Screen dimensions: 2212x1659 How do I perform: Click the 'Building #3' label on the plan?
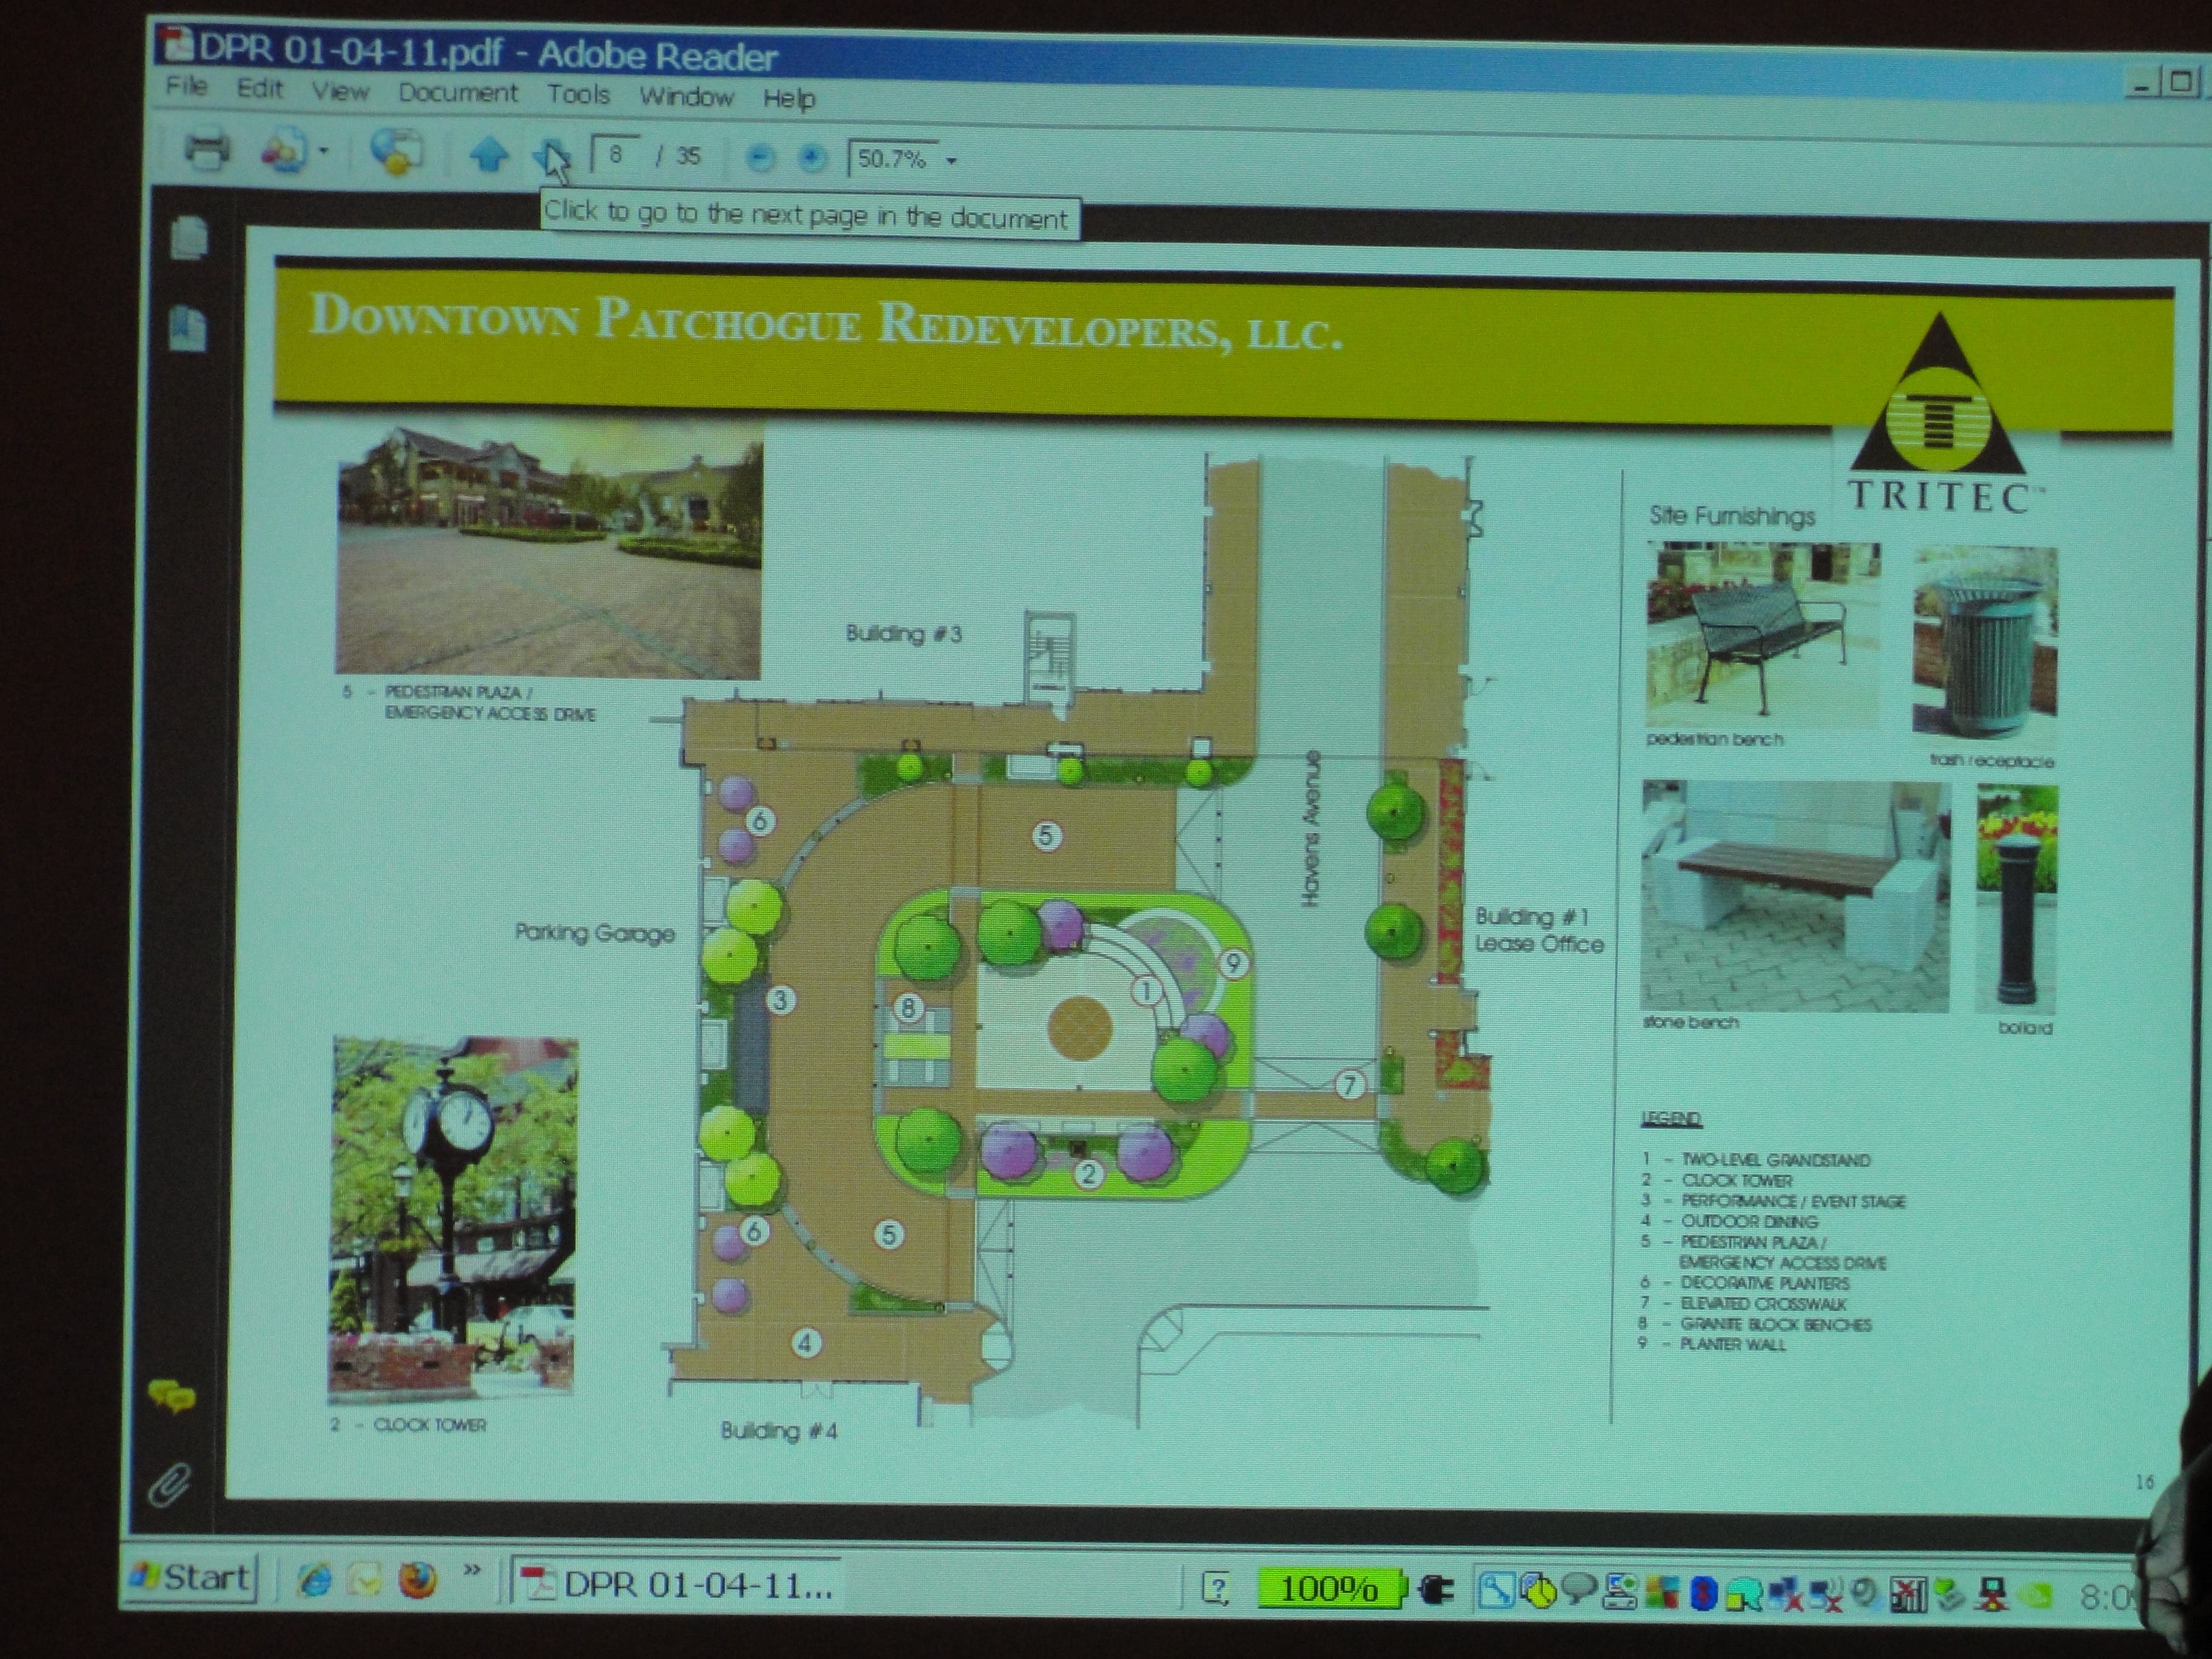pyautogui.click(x=904, y=633)
